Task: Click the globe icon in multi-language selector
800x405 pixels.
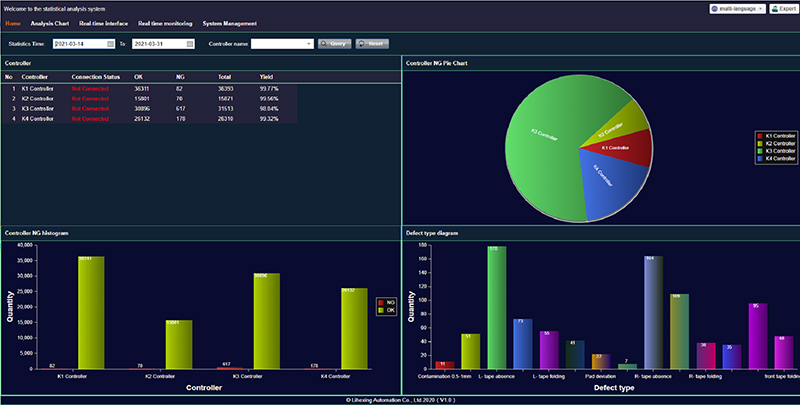Action: (x=713, y=8)
